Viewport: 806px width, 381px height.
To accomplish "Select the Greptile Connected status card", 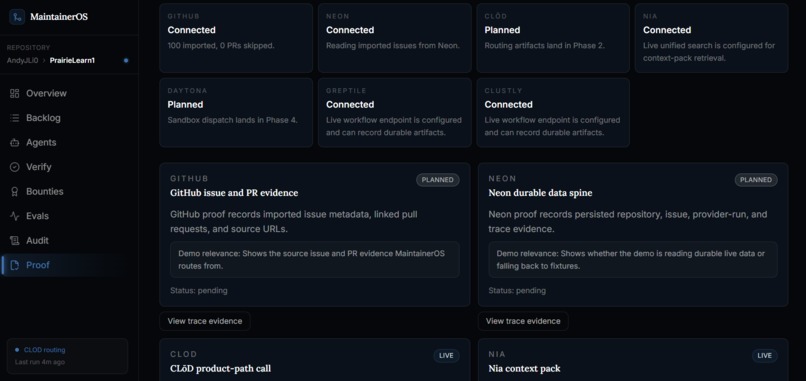I will [x=394, y=113].
